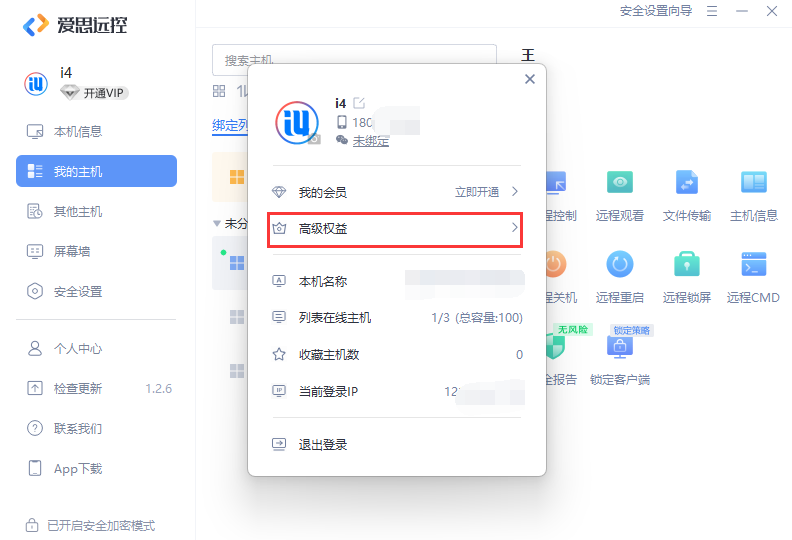Click 退出登录 to log out
The image size is (792, 540).
click(323, 445)
